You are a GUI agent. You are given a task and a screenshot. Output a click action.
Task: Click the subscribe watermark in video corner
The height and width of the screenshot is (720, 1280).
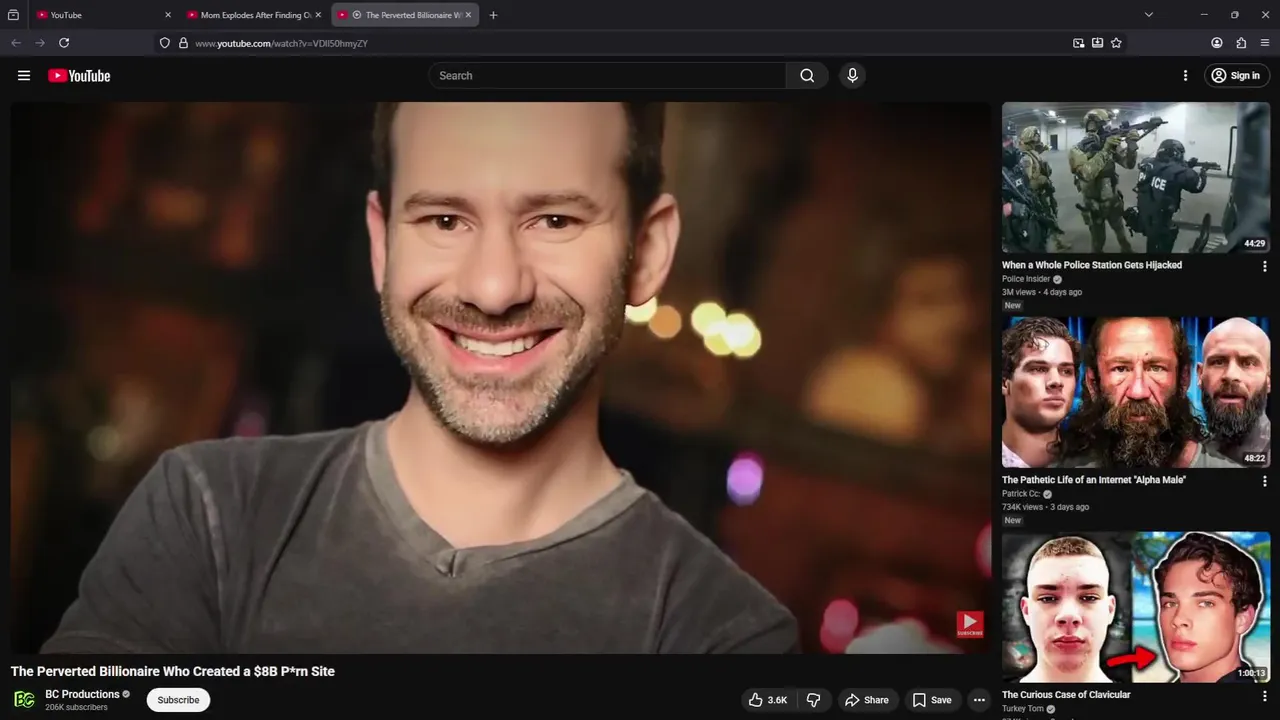[970, 625]
